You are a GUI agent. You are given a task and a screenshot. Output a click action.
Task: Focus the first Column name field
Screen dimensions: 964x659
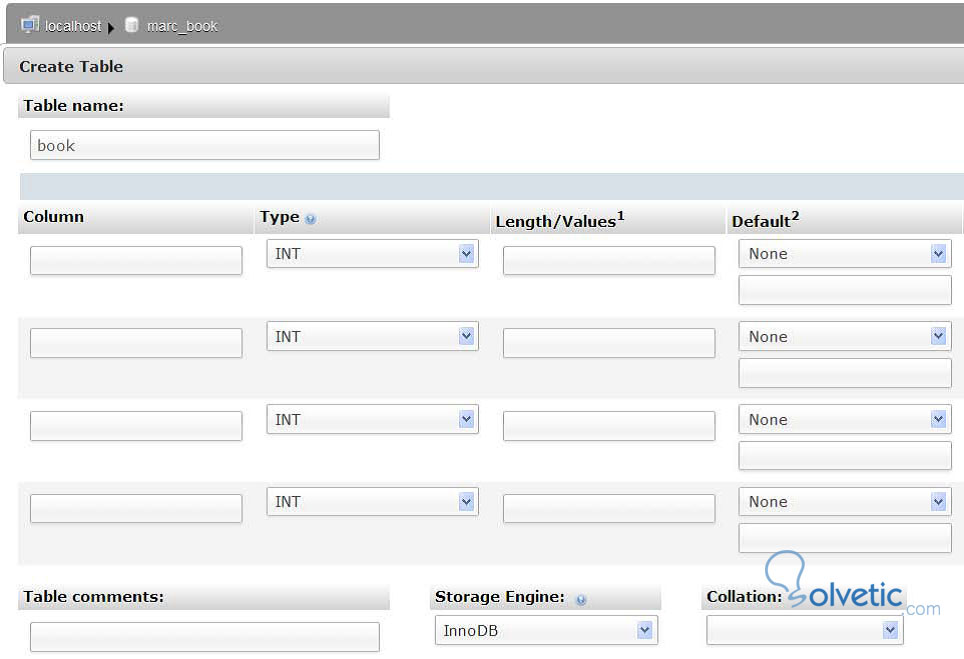[136, 261]
